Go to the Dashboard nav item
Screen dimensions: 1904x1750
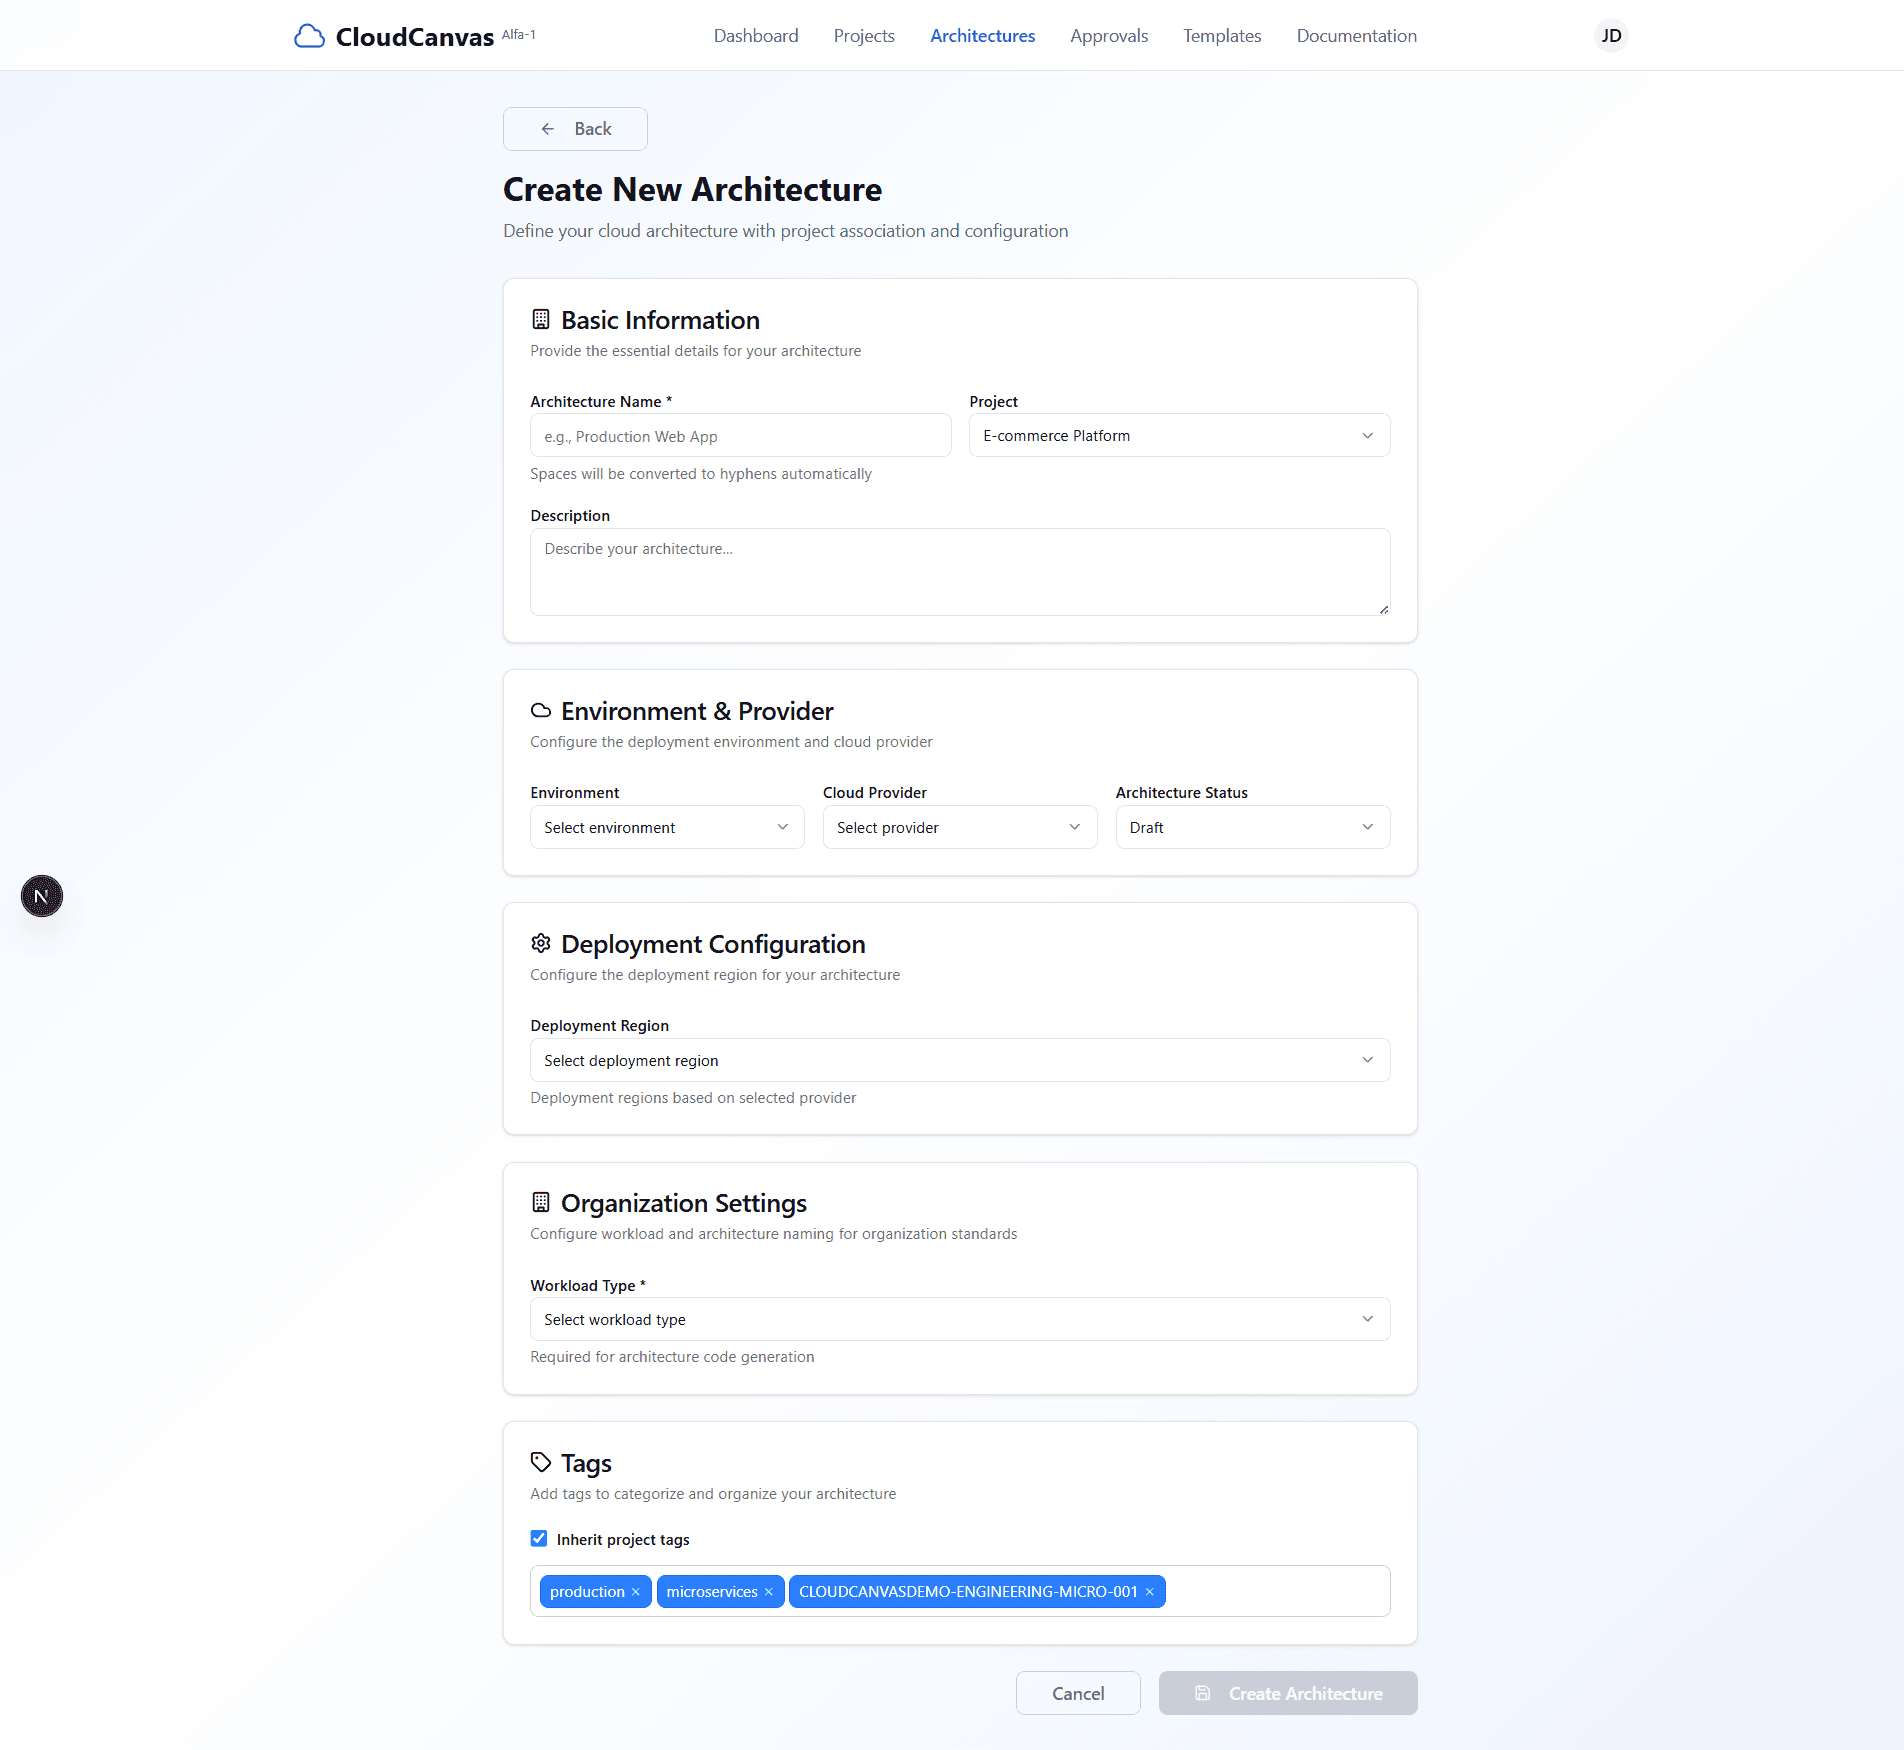pos(755,36)
